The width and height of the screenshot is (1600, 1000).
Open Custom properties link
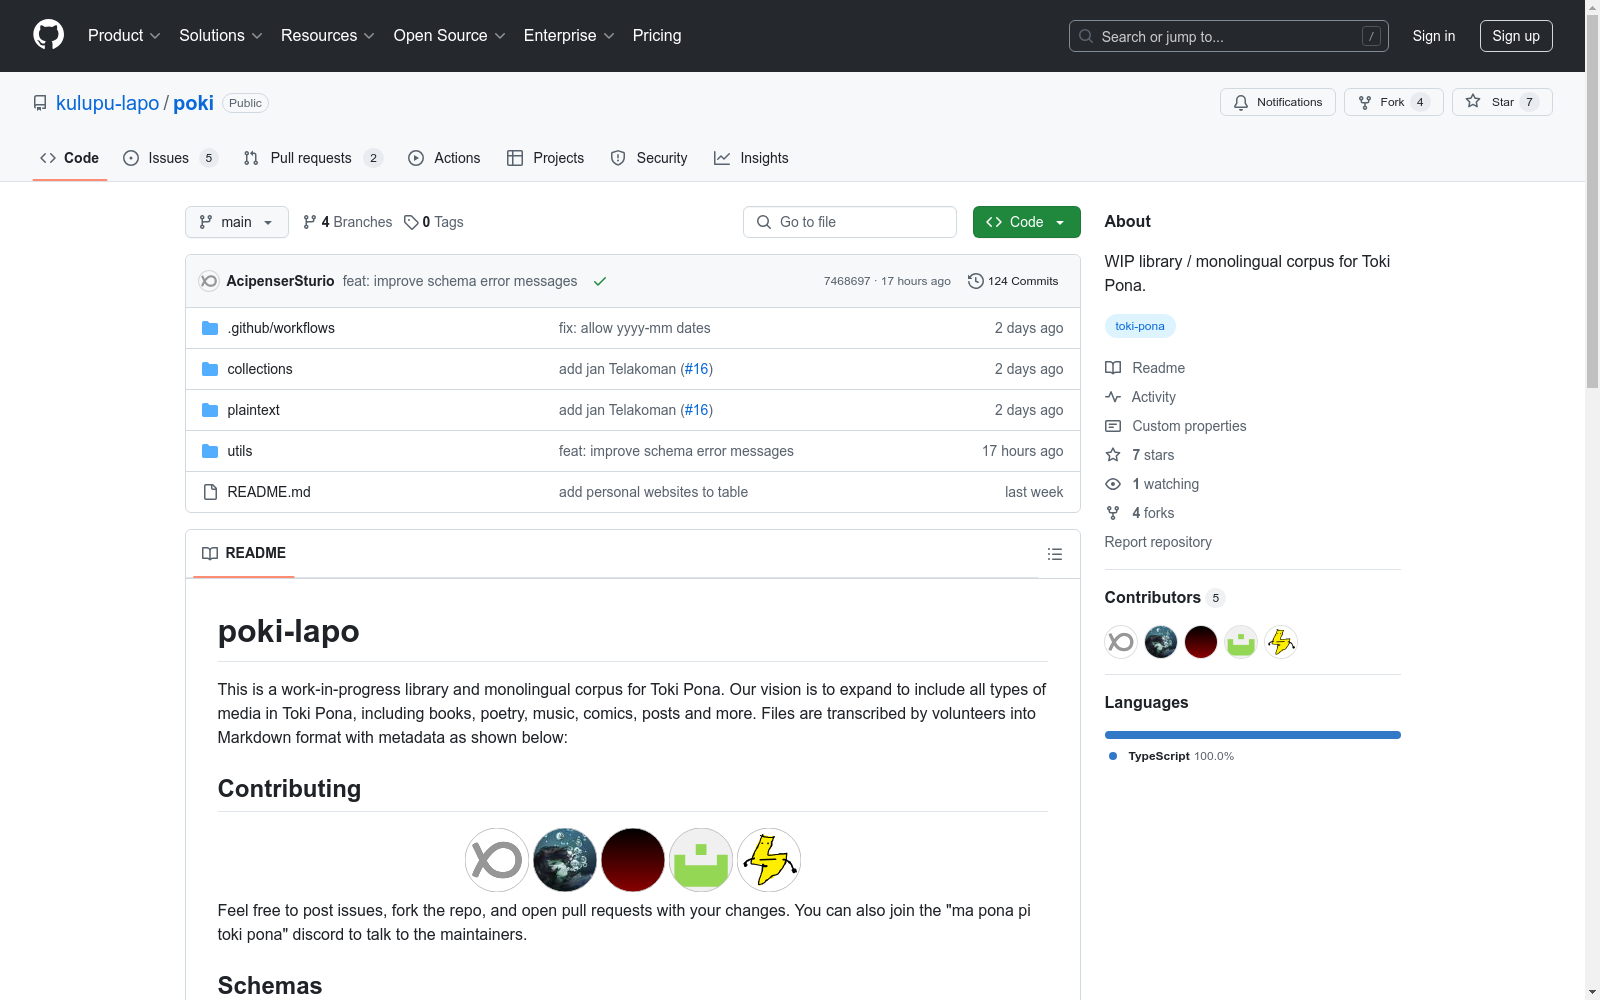pos(1176,426)
